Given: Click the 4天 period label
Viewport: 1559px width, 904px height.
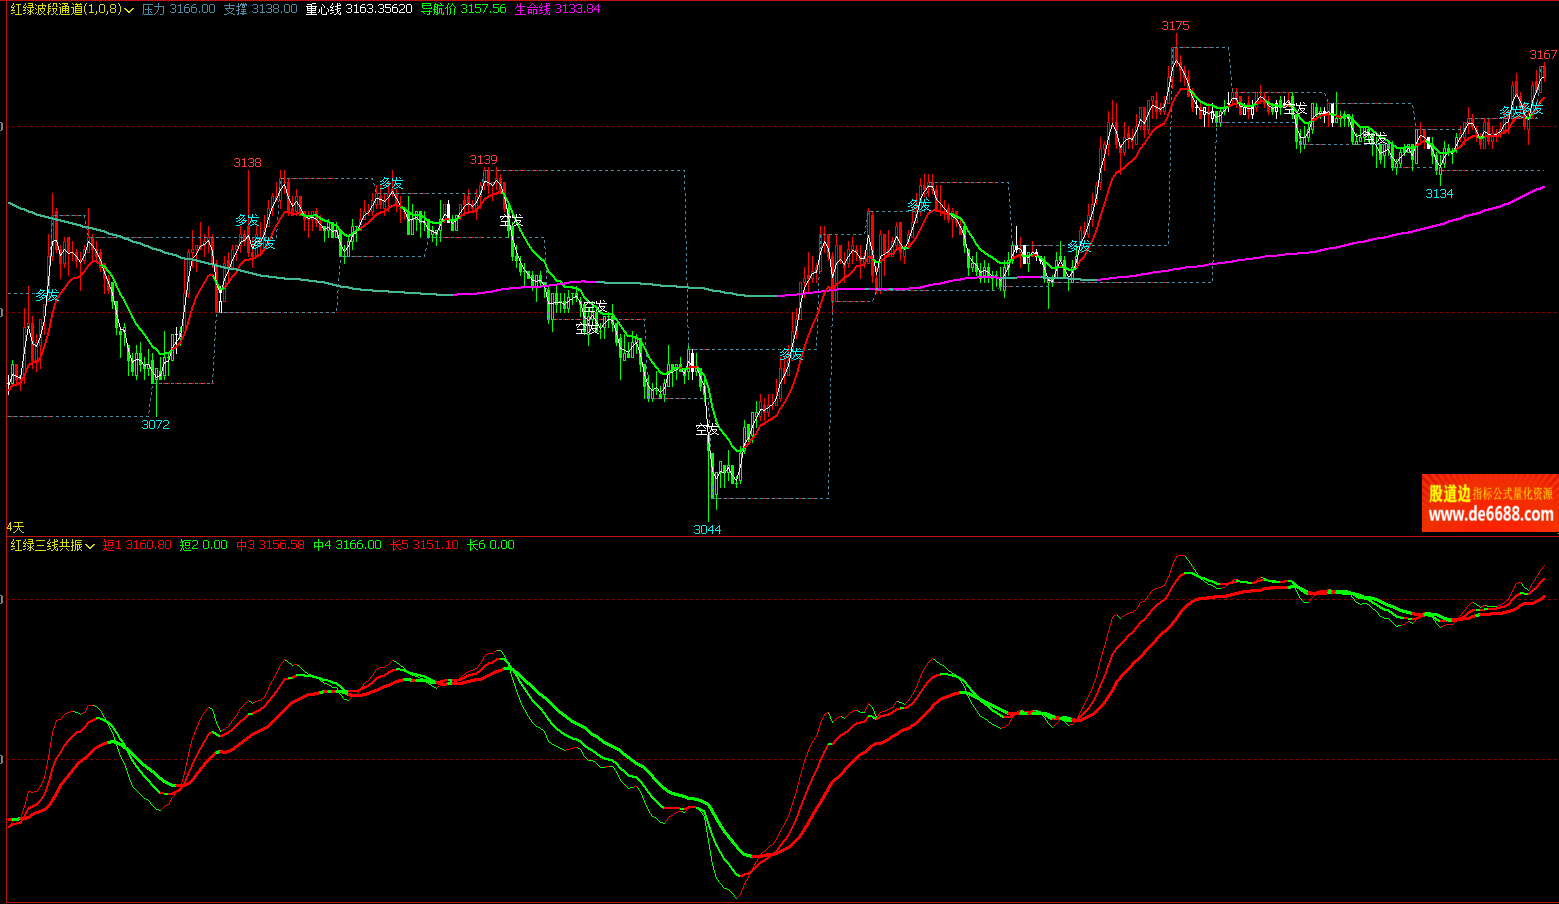Looking at the screenshot, I should (15, 527).
